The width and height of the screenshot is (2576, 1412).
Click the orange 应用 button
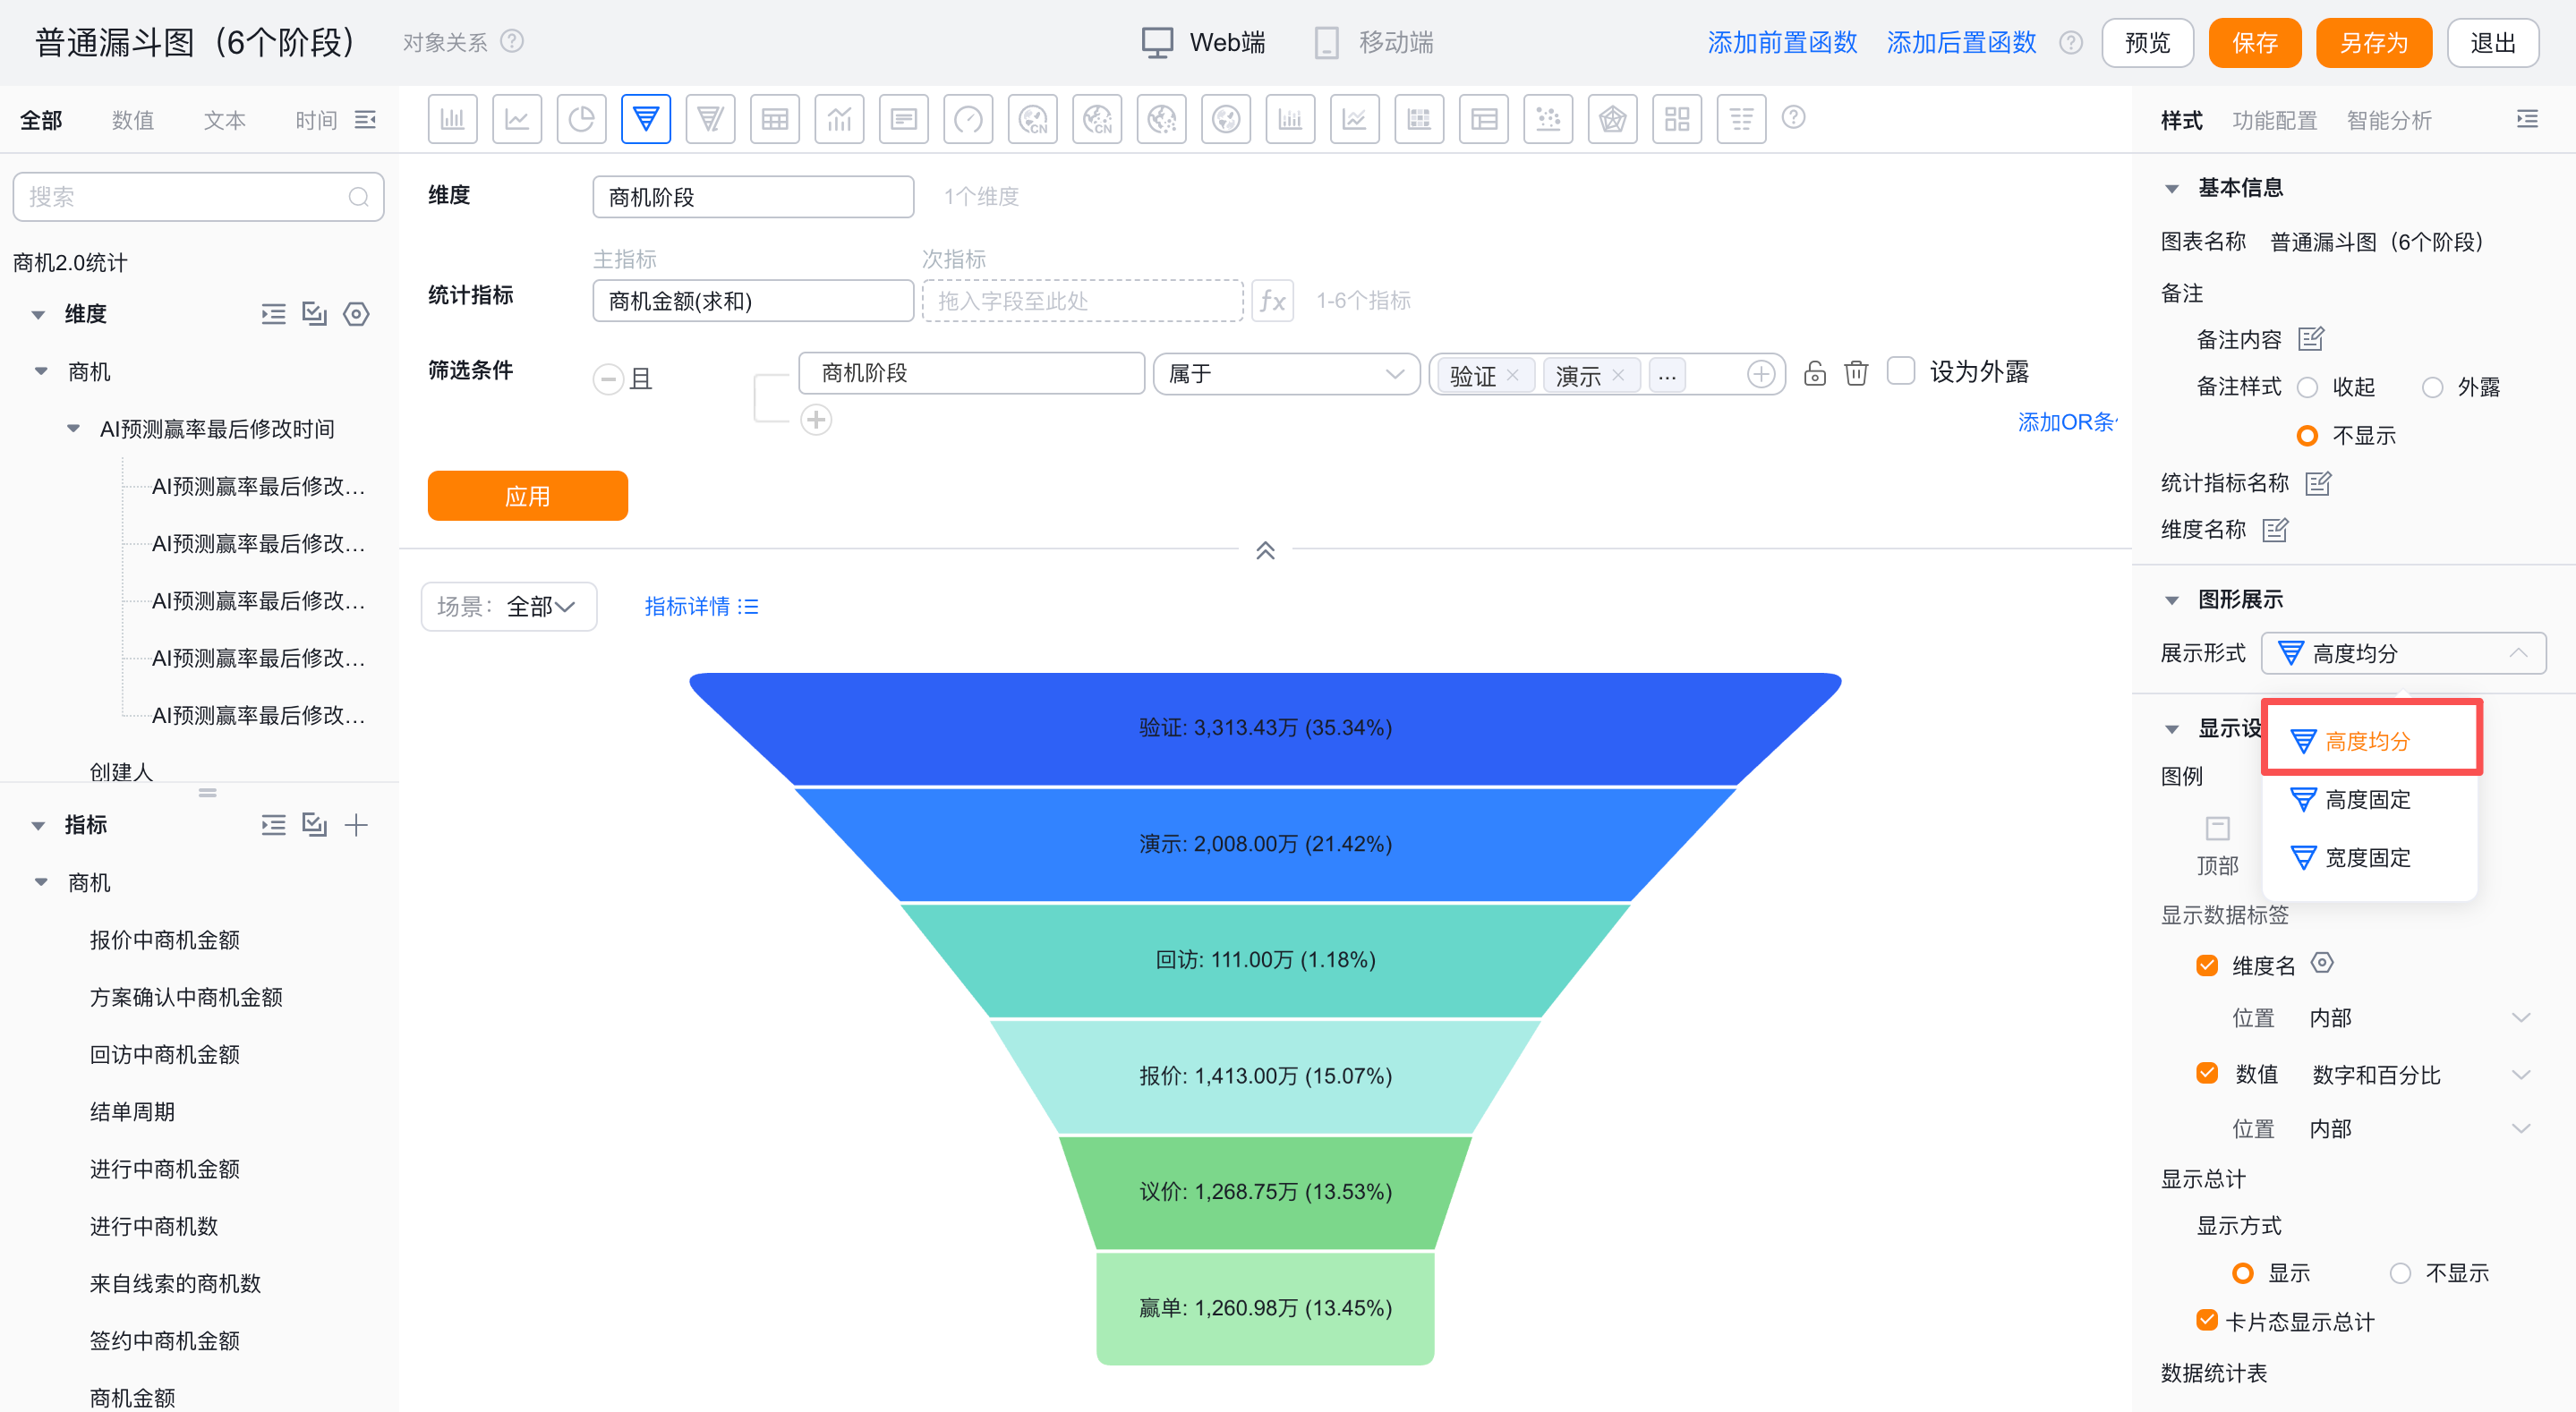pyautogui.click(x=528, y=496)
